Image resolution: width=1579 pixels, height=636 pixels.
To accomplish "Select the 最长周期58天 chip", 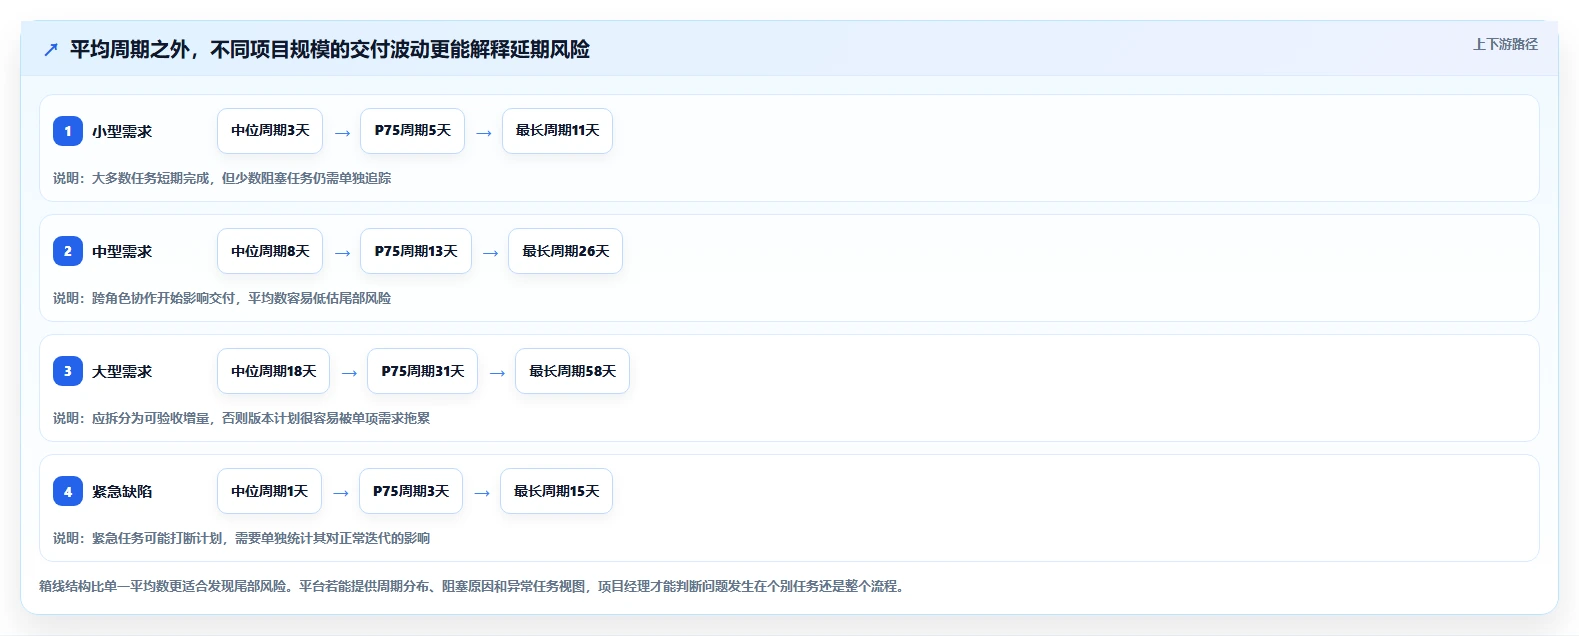I will (572, 371).
